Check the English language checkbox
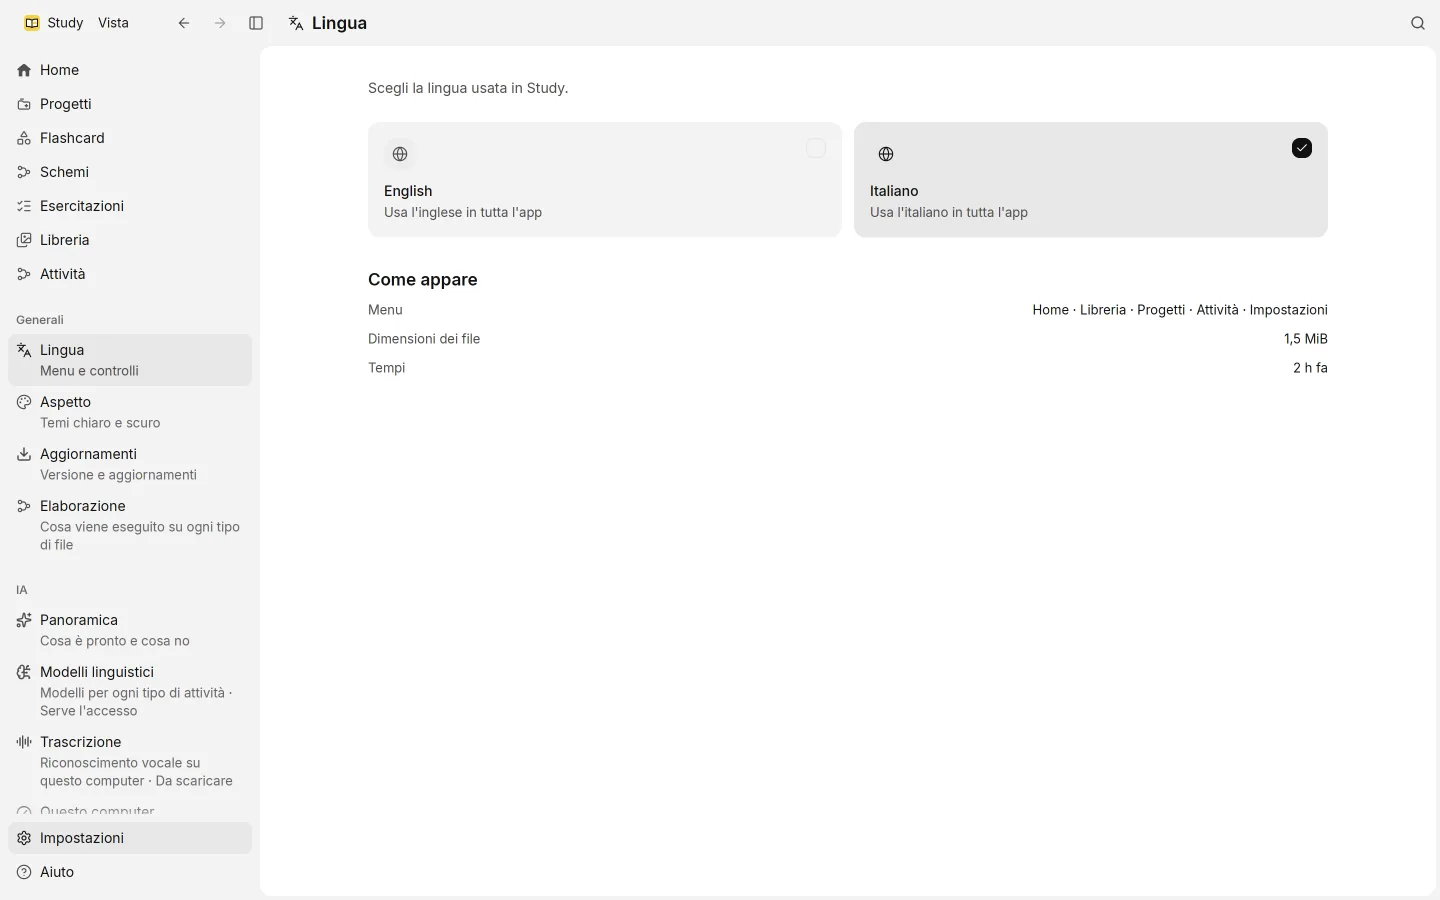1440x900 pixels. pos(816,148)
